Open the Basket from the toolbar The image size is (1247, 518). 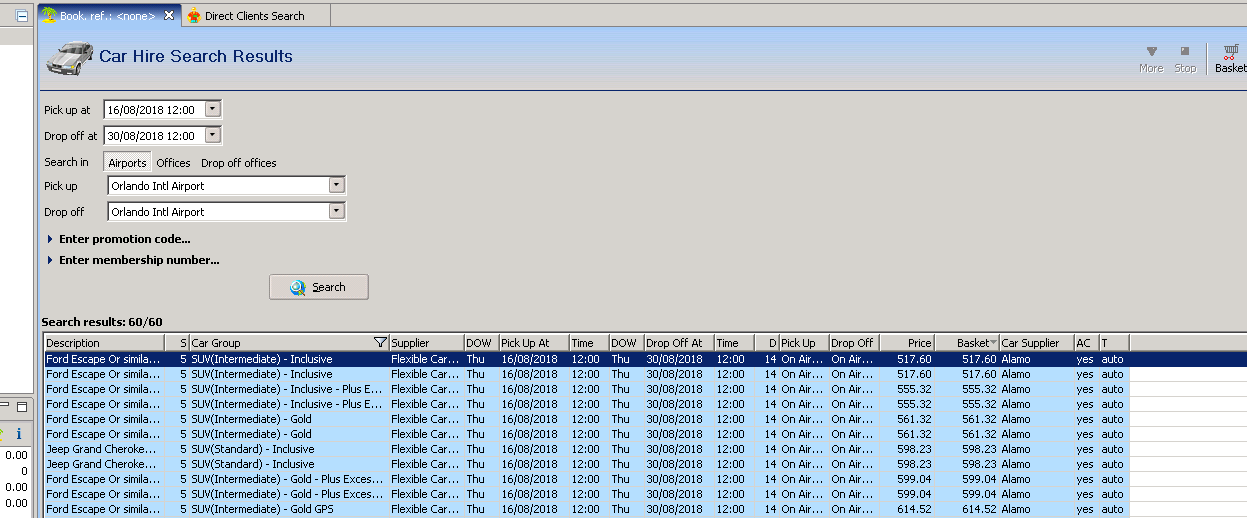[x=1230, y=59]
